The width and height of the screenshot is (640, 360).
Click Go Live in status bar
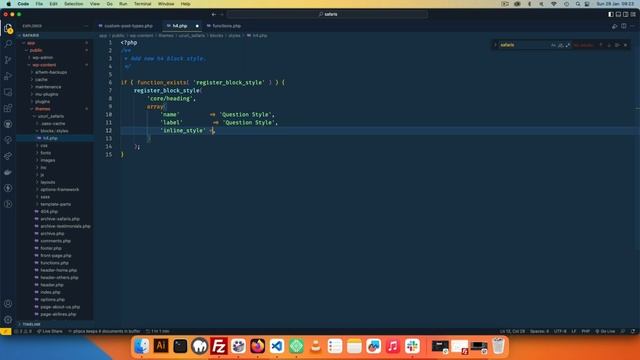point(605,331)
